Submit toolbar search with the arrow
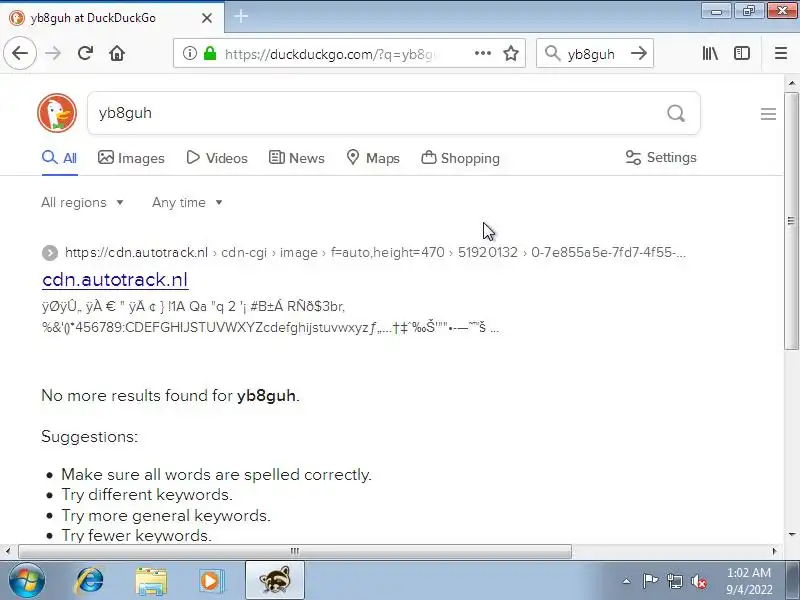Screen dimensions: 800x600 pos(639,53)
